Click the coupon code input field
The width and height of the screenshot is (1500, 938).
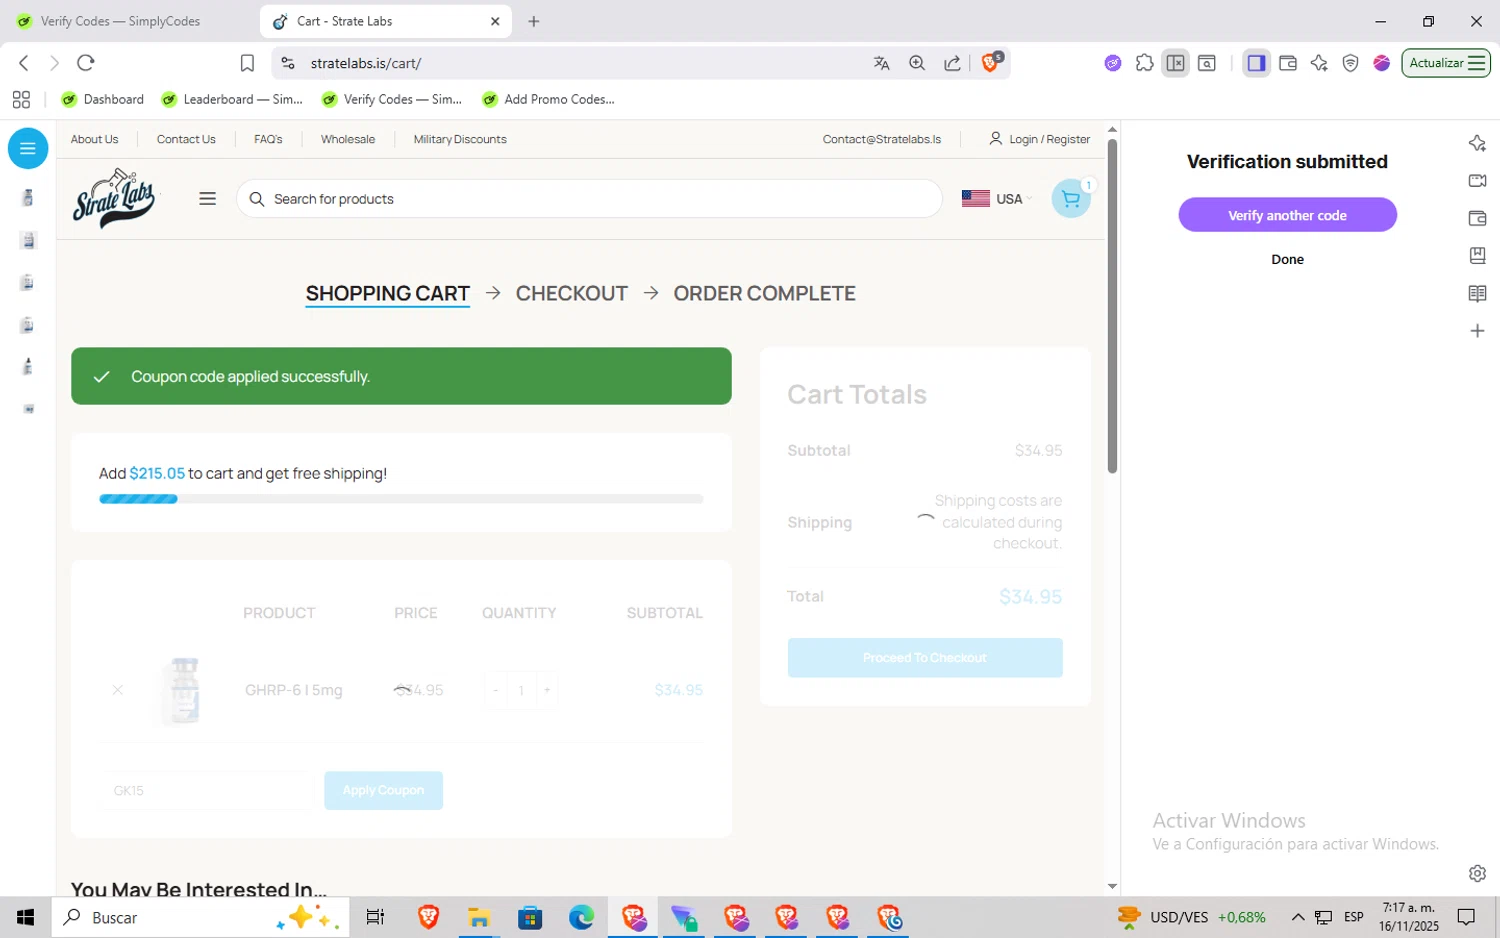tap(206, 790)
